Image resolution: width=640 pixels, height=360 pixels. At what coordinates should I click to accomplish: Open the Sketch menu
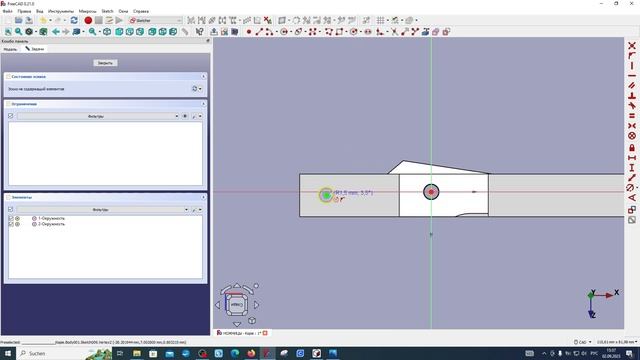click(x=107, y=11)
